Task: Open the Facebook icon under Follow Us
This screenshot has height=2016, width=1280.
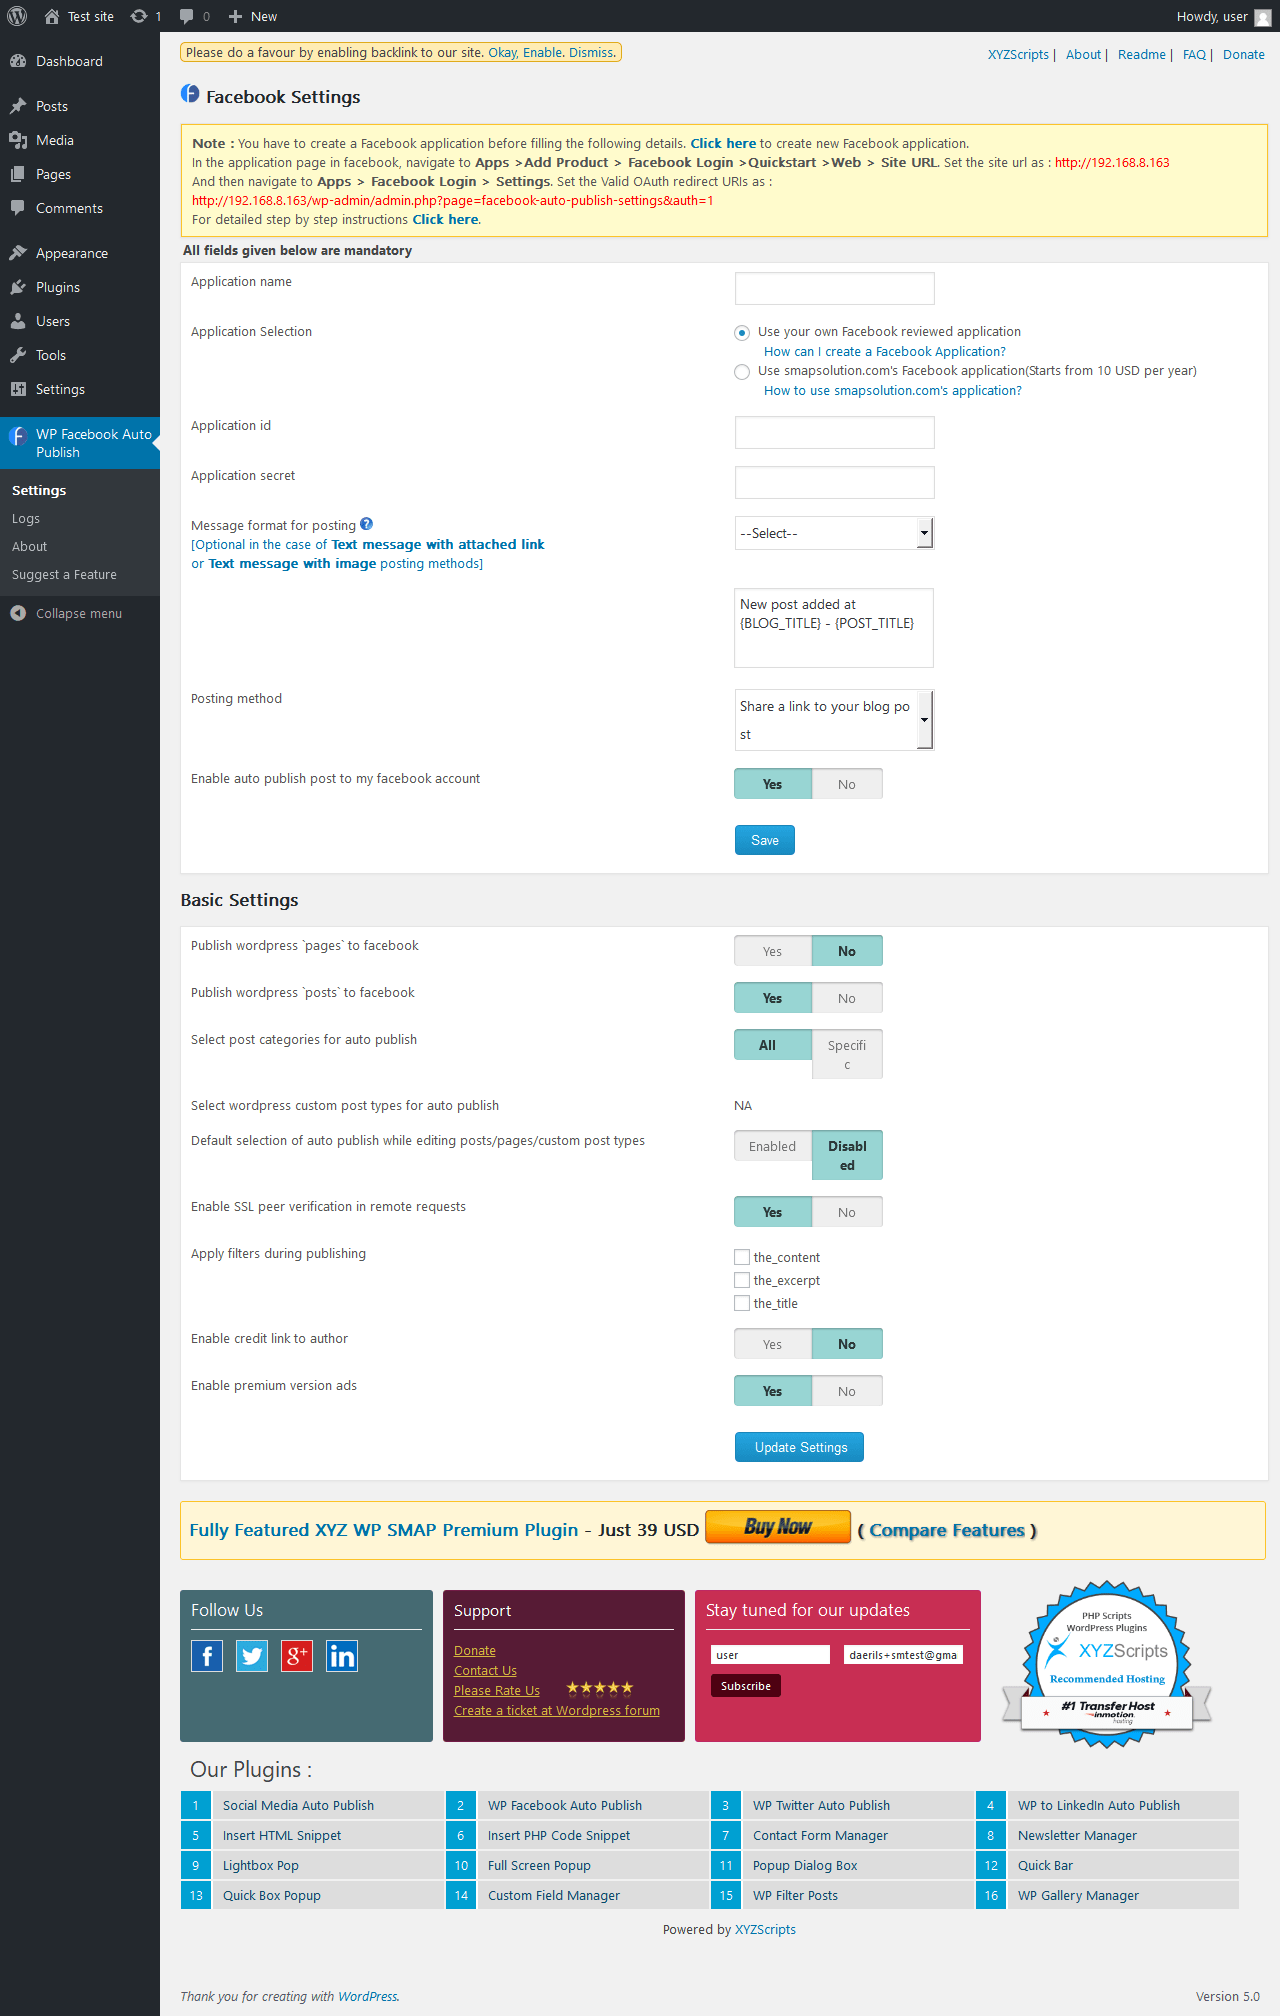Action: click(207, 1656)
